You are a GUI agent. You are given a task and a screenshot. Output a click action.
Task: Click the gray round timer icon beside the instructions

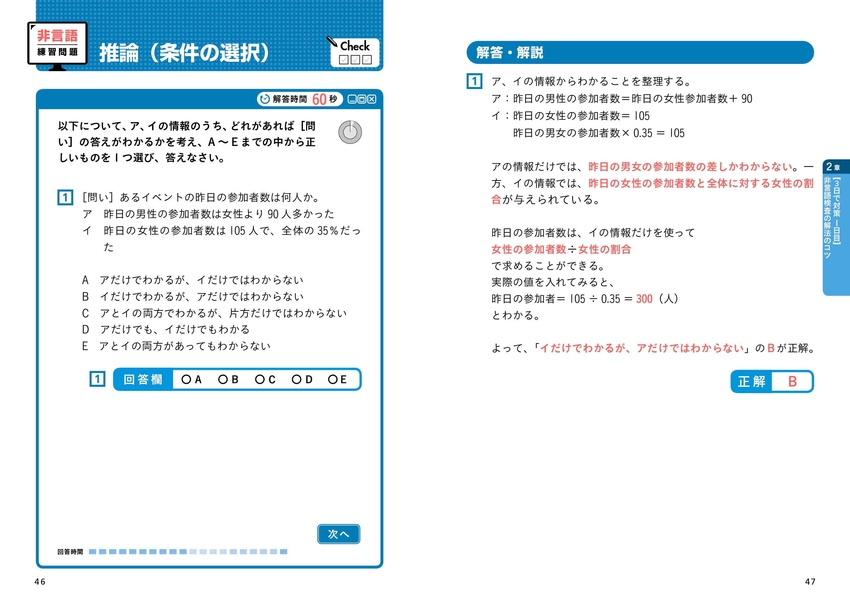coord(350,132)
